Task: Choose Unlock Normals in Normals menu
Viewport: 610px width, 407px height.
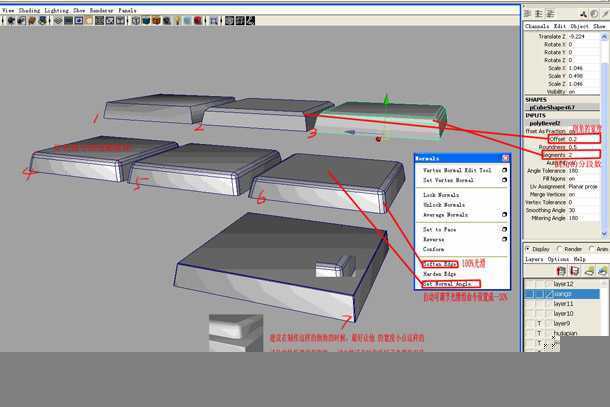Action: pyautogui.click(x=444, y=205)
